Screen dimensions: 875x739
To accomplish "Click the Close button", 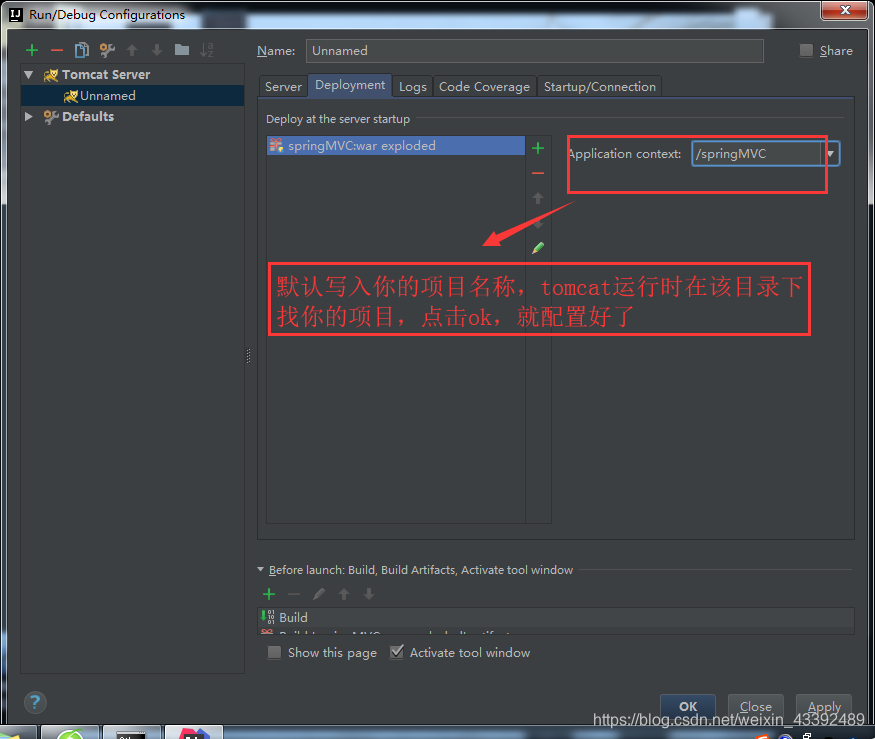I will pyautogui.click(x=756, y=707).
